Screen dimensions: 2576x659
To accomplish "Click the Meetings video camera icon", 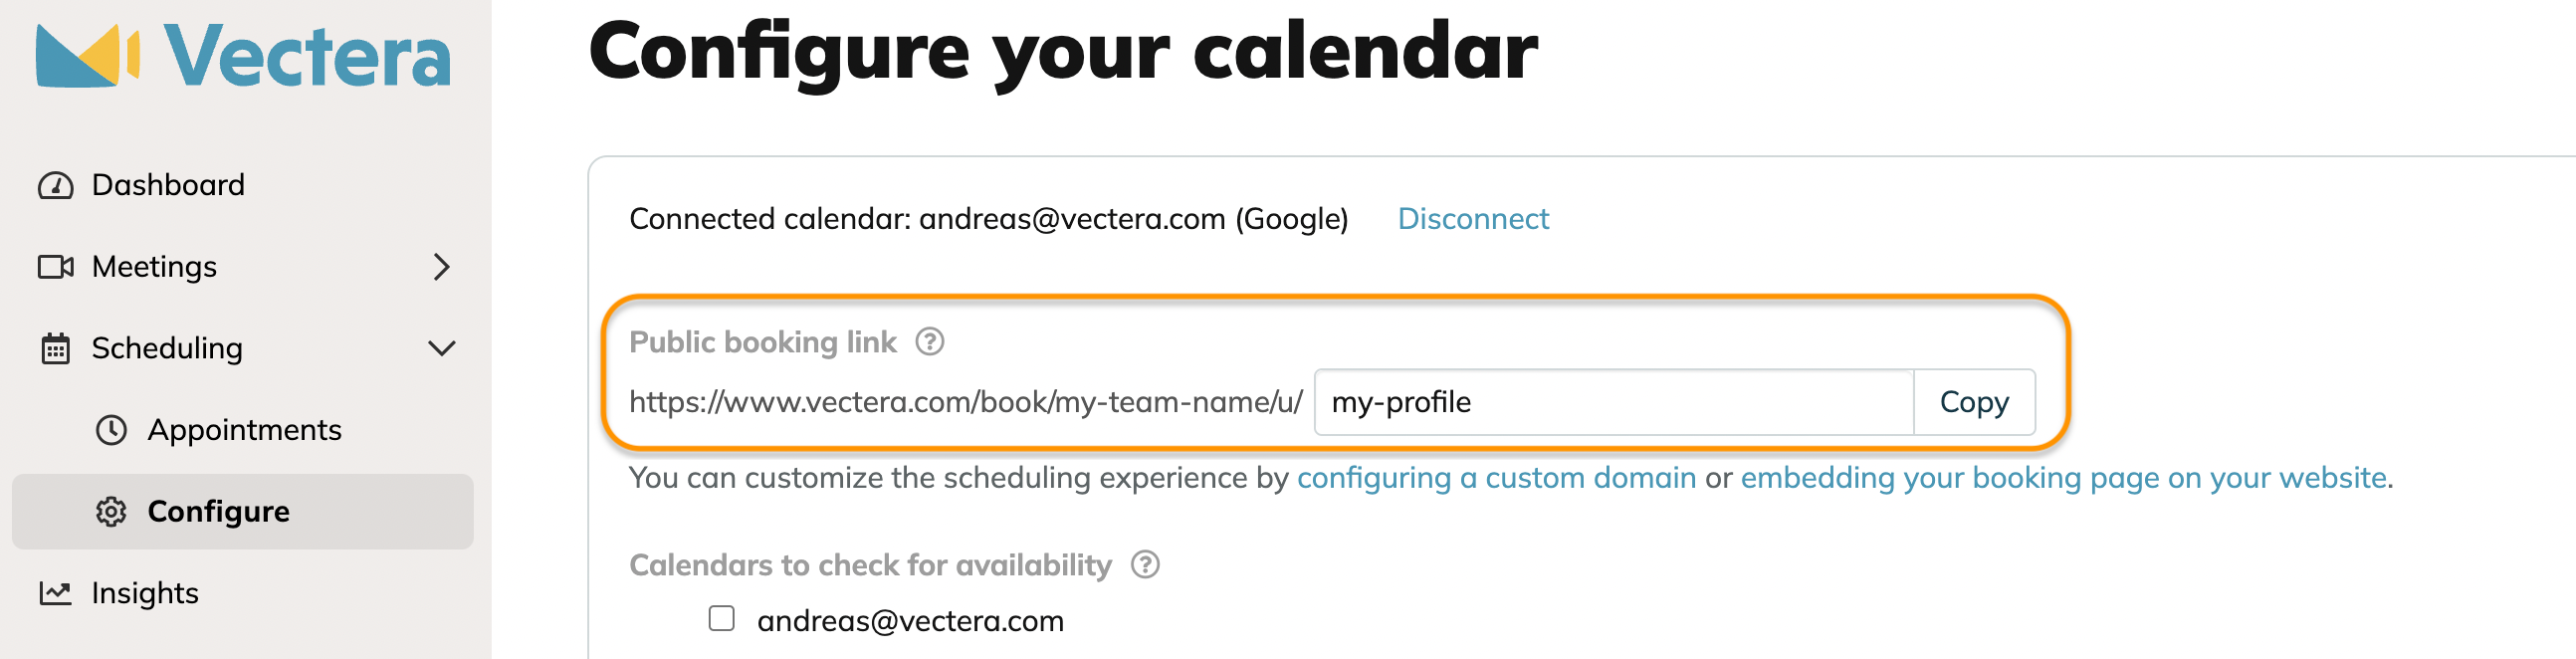I will [x=56, y=267].
